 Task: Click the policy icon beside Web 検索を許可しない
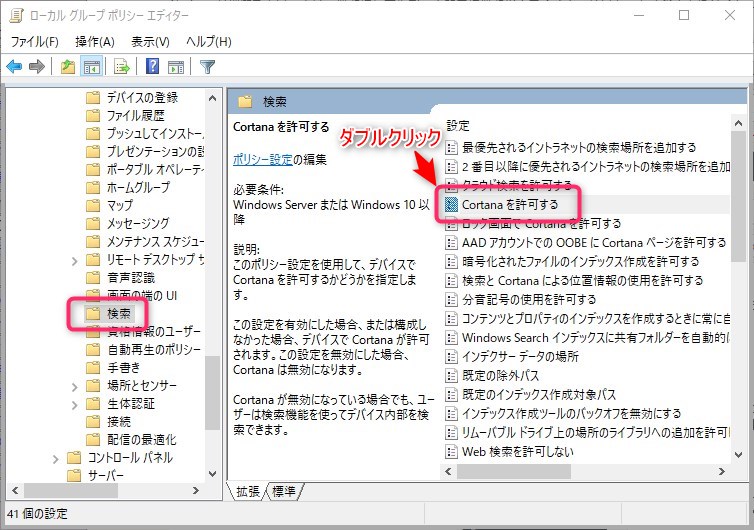(x=451, y=451)
